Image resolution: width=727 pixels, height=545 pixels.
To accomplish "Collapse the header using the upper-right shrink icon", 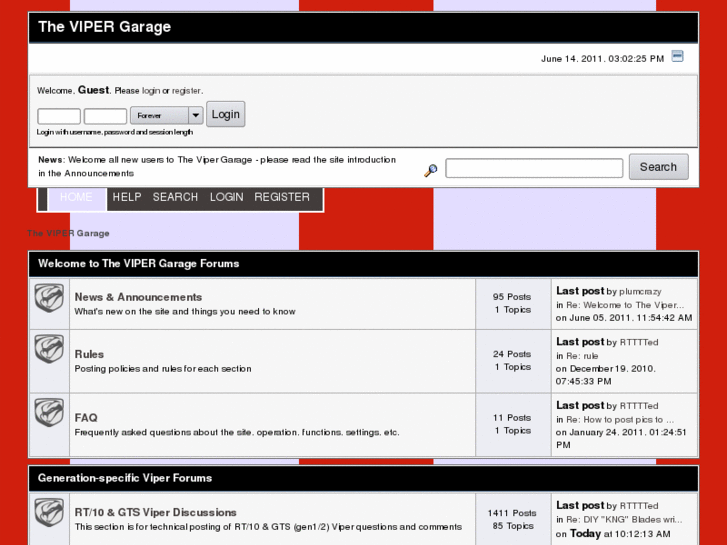I will click(x=677, y=57).
